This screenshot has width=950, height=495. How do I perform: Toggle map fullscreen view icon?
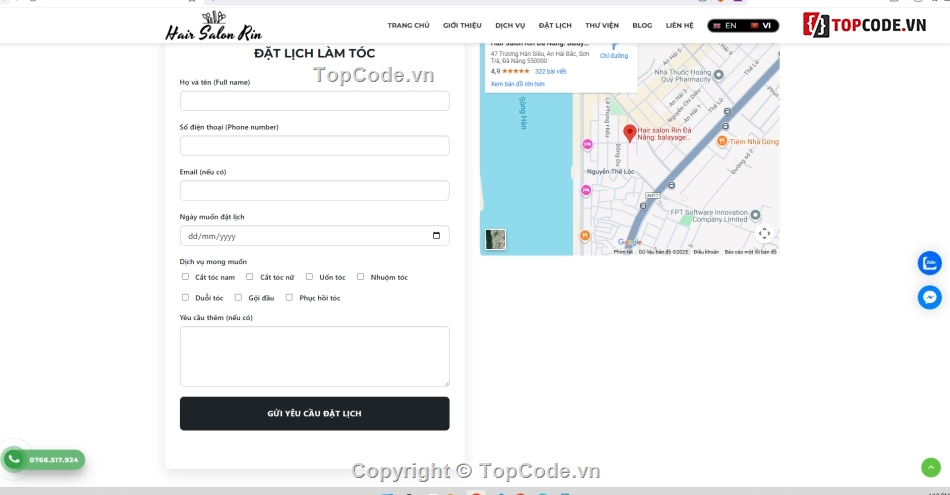pos(764,233)
